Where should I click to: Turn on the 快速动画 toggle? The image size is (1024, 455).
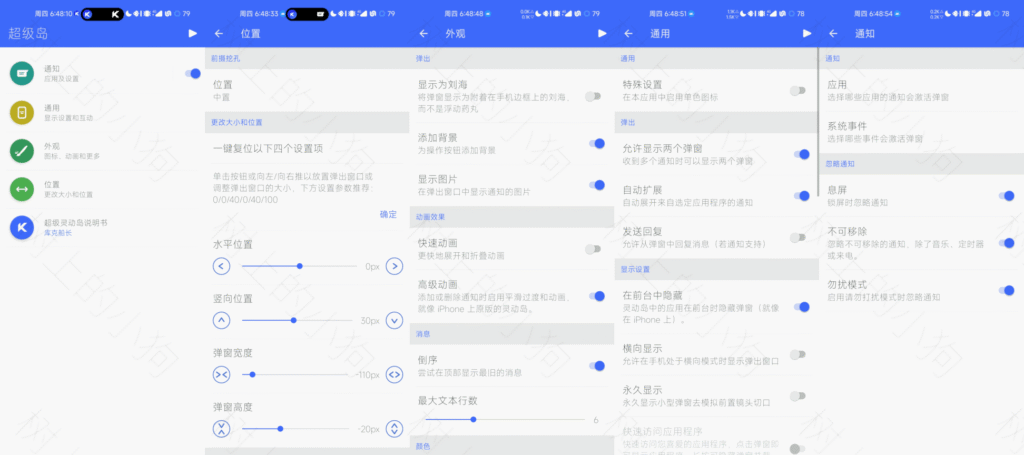pyautogui.click(x=593, y=248)
